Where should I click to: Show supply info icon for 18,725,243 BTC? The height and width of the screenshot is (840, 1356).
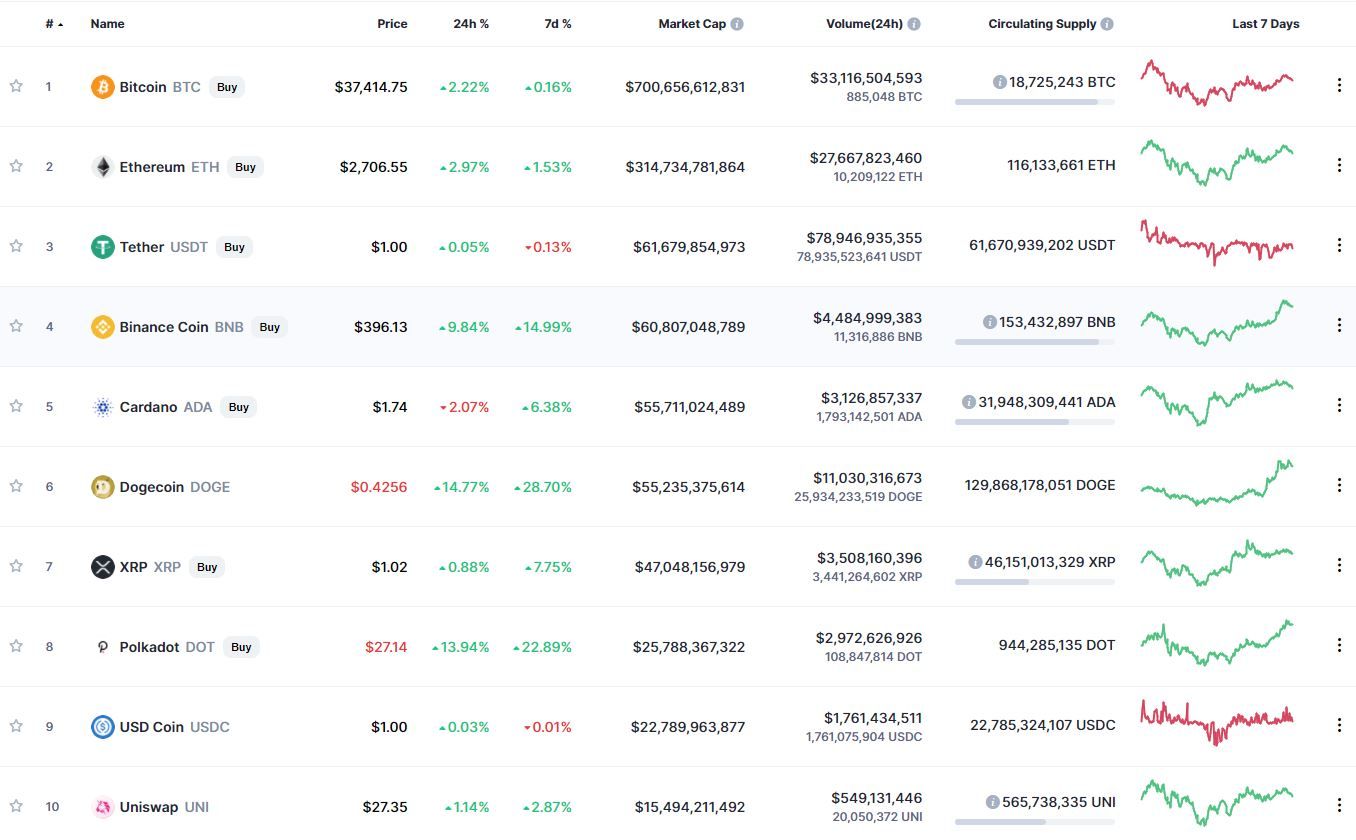pos(999,82)
